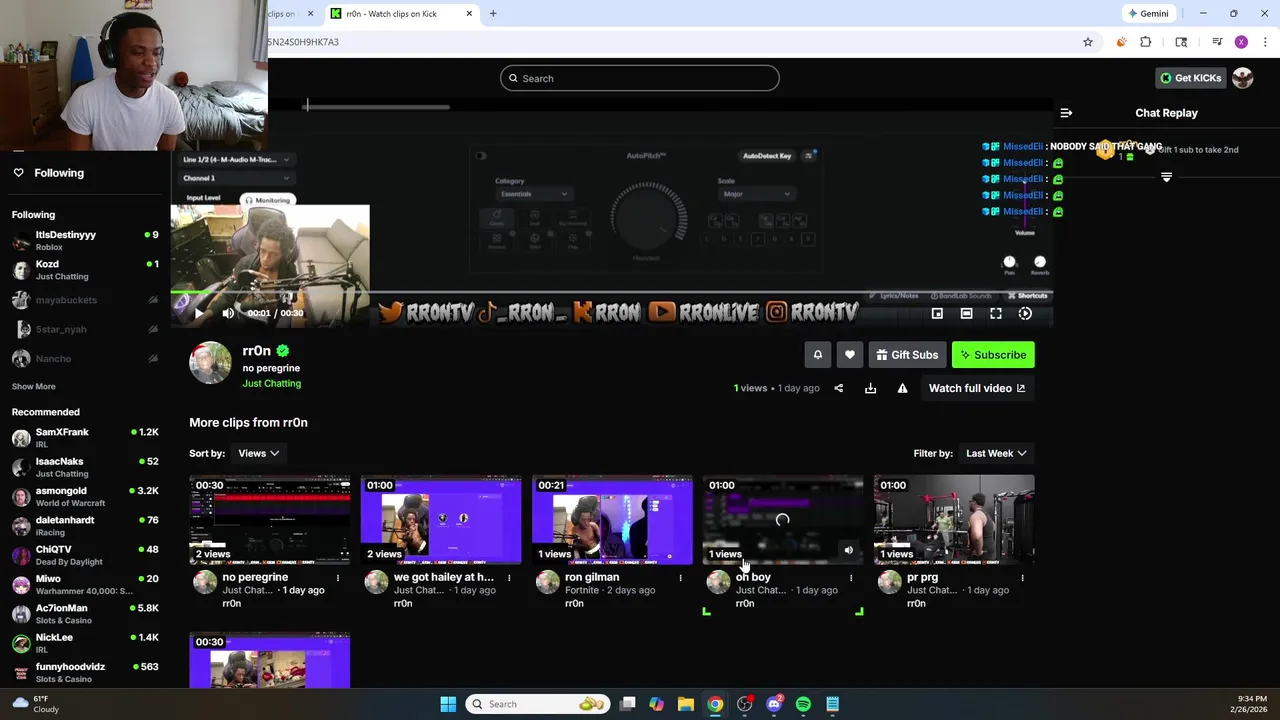
Task: Switch the player to theater mode
Action: (966, 313)
